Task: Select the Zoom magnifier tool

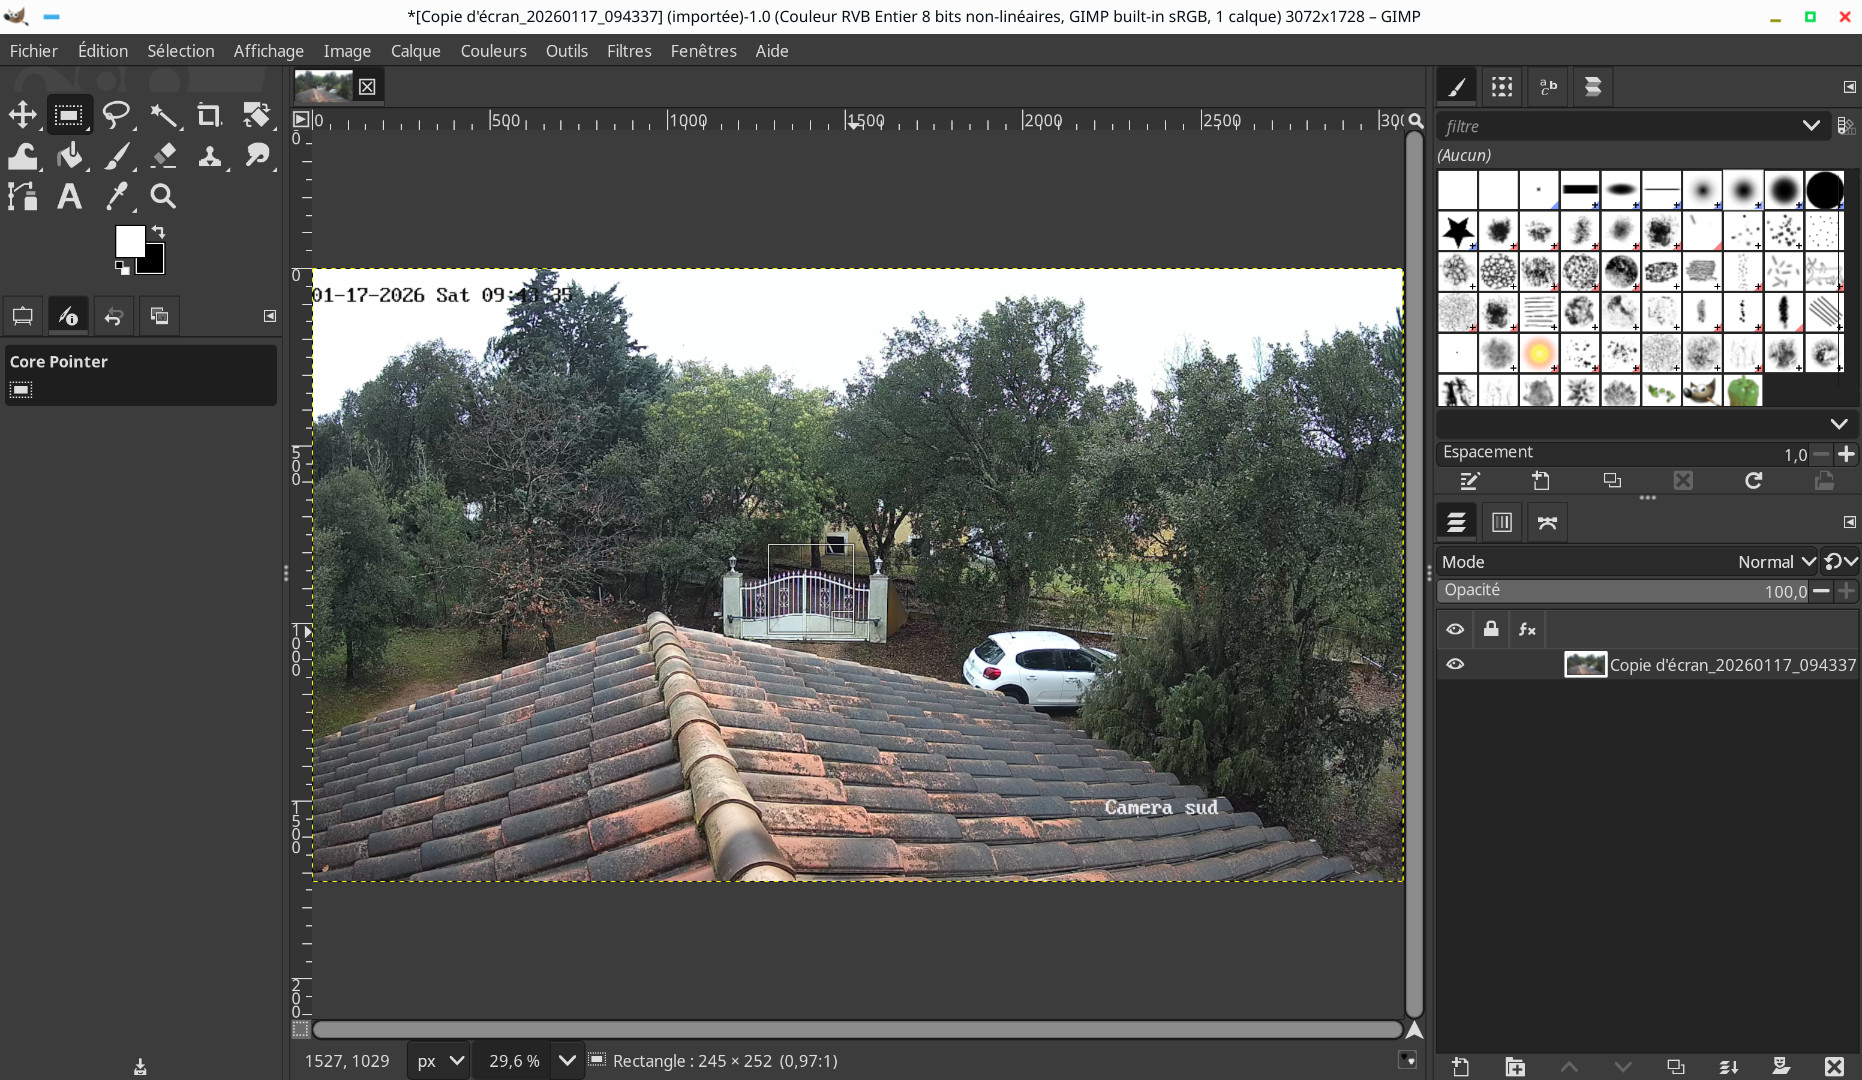Action: [x=163, y=197]
